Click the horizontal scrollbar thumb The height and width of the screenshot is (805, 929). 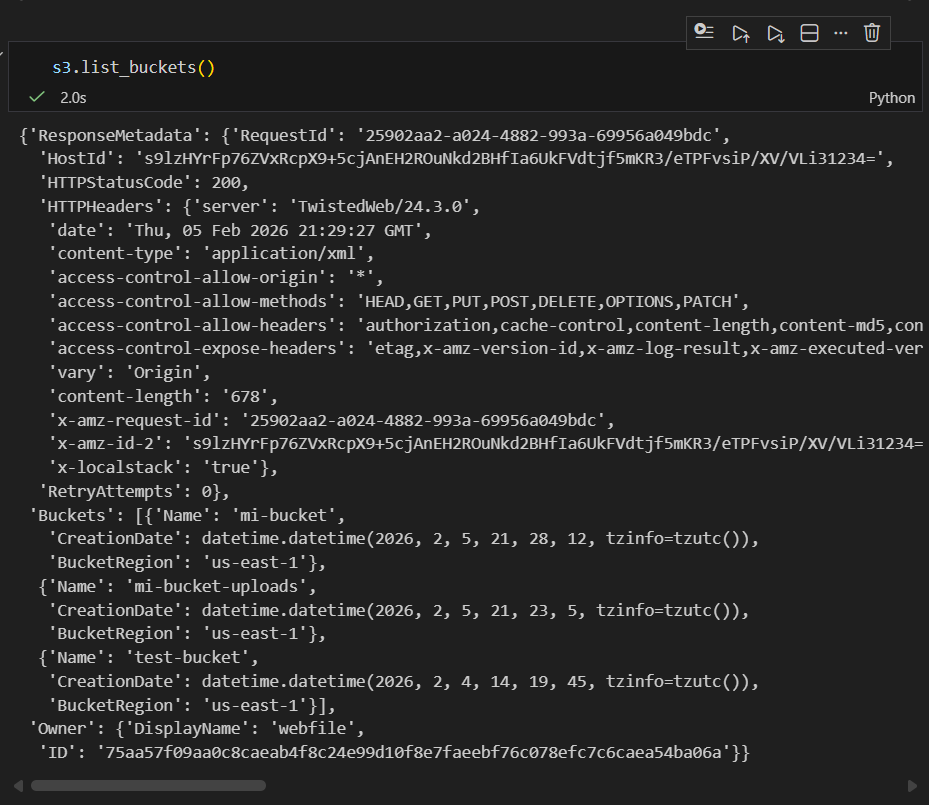[148, 786]
